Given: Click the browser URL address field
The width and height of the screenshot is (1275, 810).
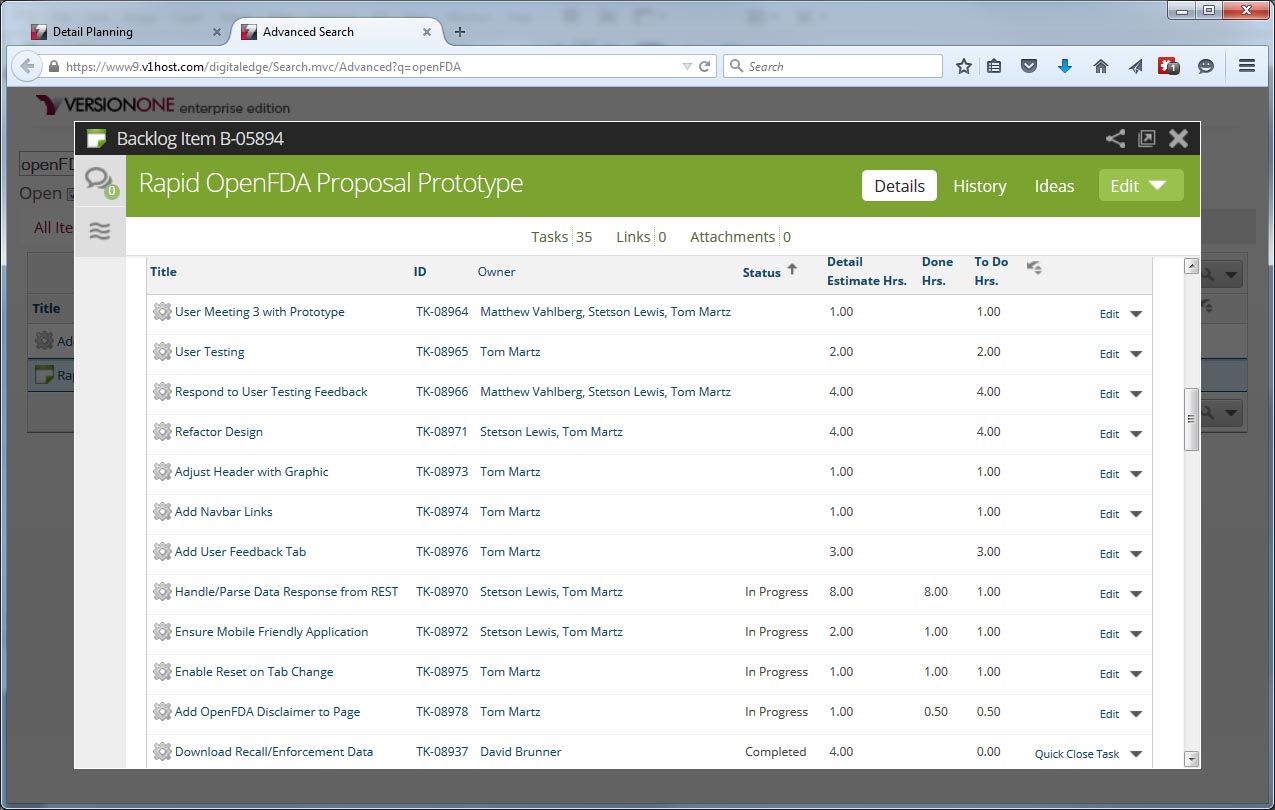Looking at the screenshot, I should [x=372, y=66].
